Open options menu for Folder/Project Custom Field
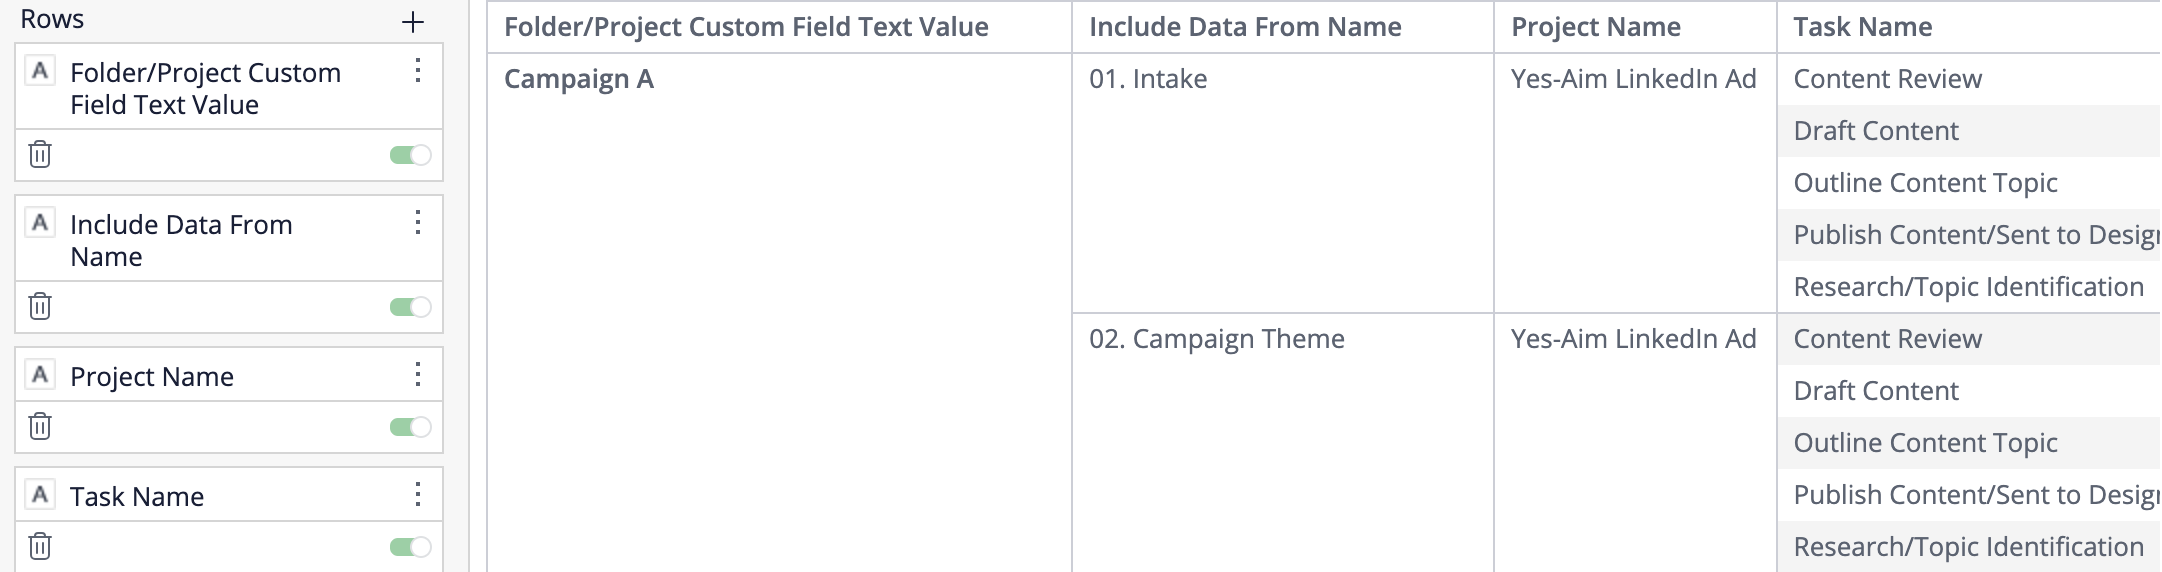 click(x=418, y=70)
